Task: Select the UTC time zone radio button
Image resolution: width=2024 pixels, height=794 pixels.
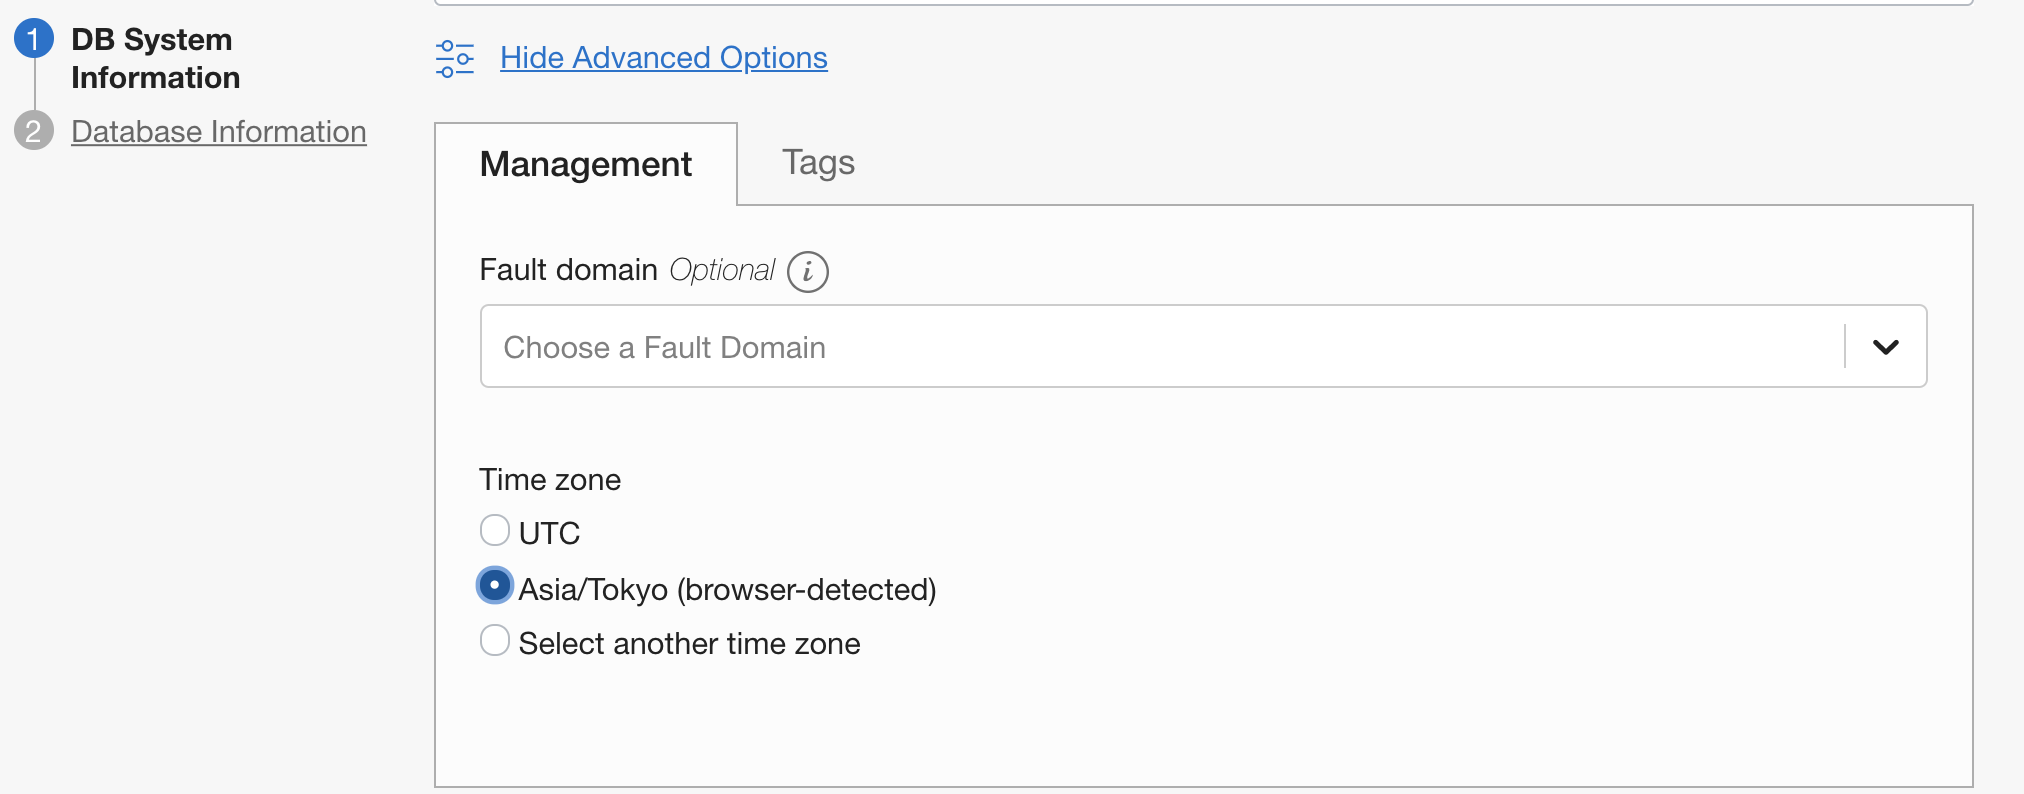Action: pos(495,530)
